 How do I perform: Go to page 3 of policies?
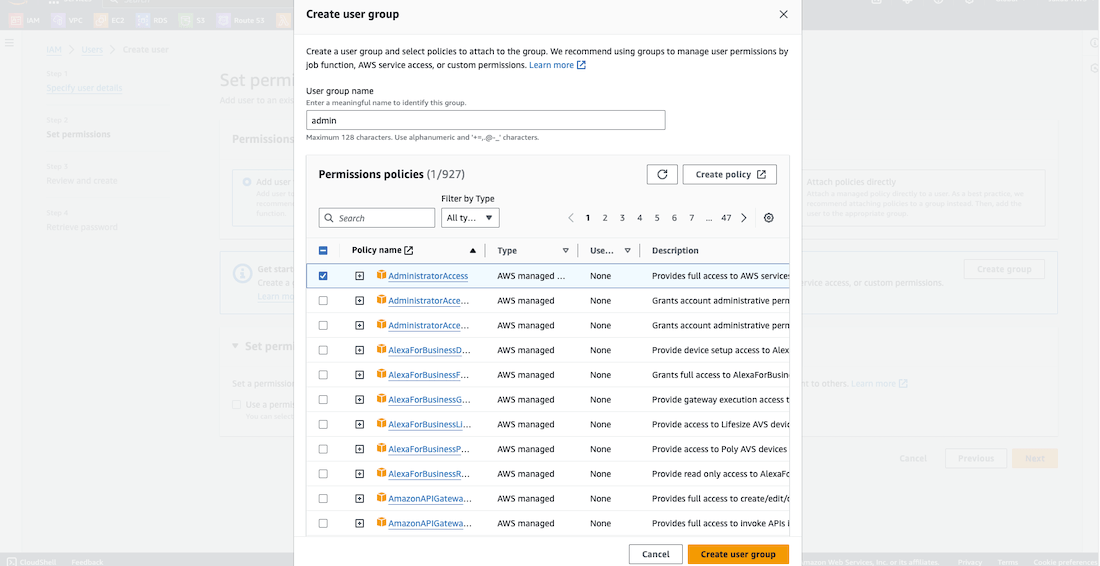[622, 218]
